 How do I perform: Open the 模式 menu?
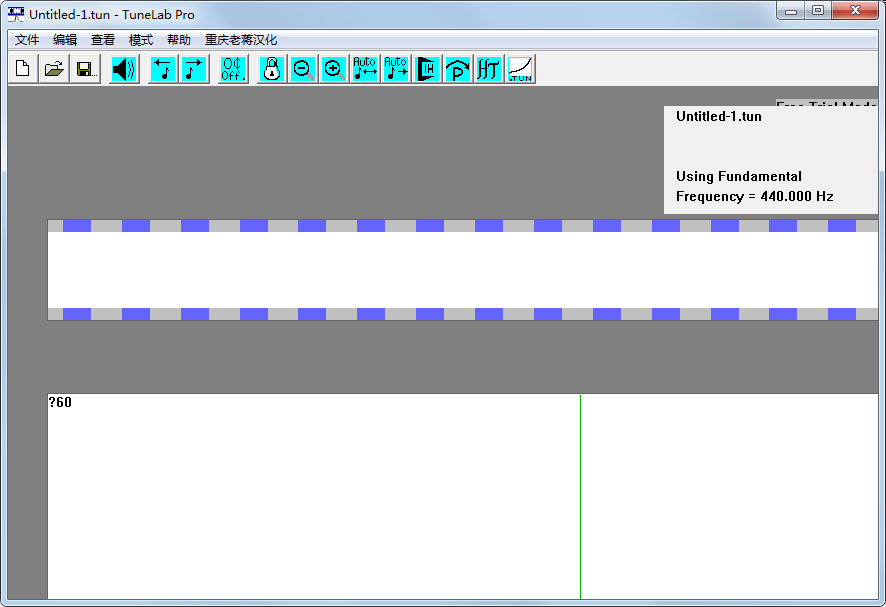141,40
